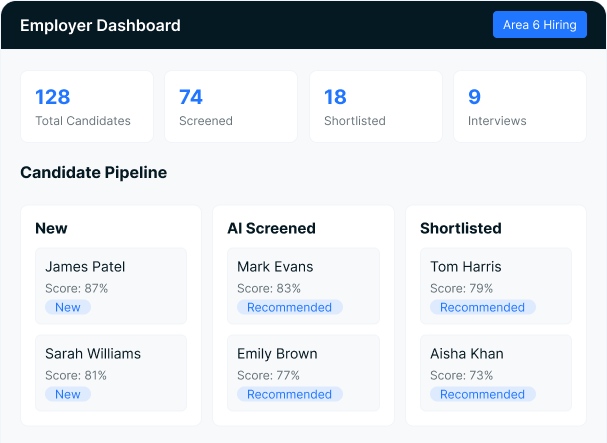Viewport: 607px width, 443px height.
Task: Click the New badge for Sarah Williams
Action: (68, 394)
